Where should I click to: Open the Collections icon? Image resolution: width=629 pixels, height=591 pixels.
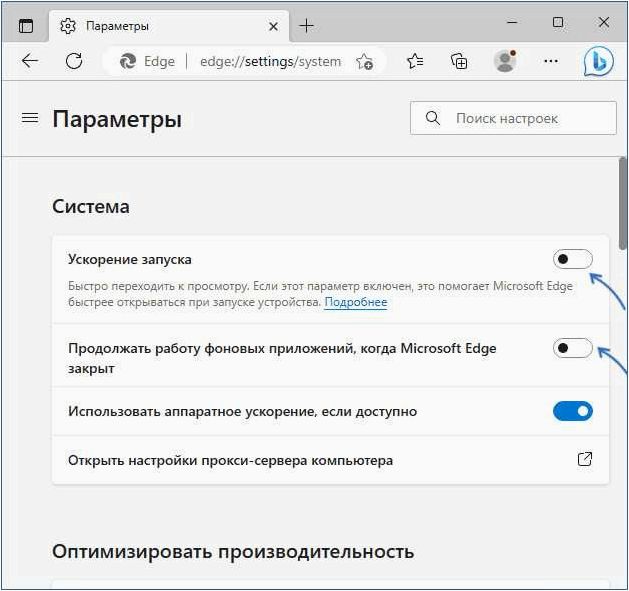point(459,61)
